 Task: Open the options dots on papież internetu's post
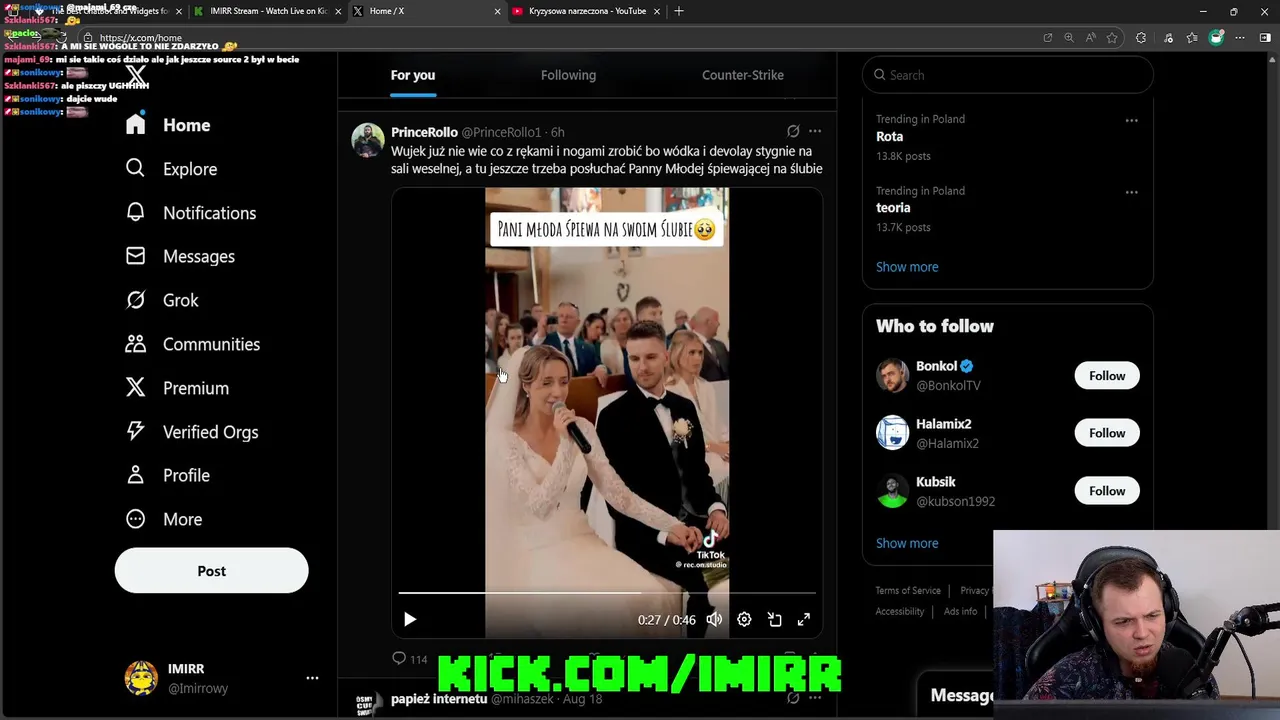pyautogui.click(x=815, y=698)
